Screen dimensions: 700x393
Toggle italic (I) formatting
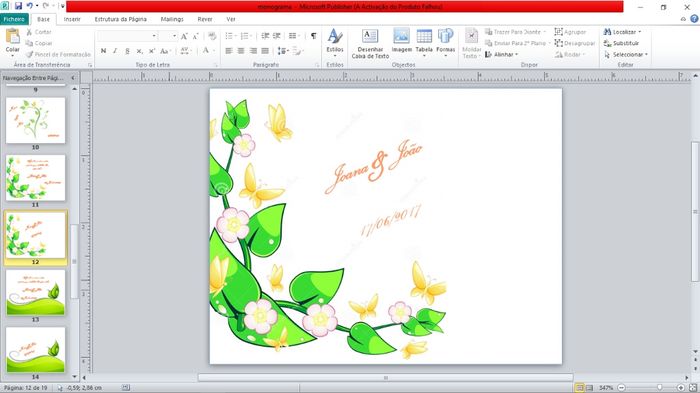click(x=115, y=51)
